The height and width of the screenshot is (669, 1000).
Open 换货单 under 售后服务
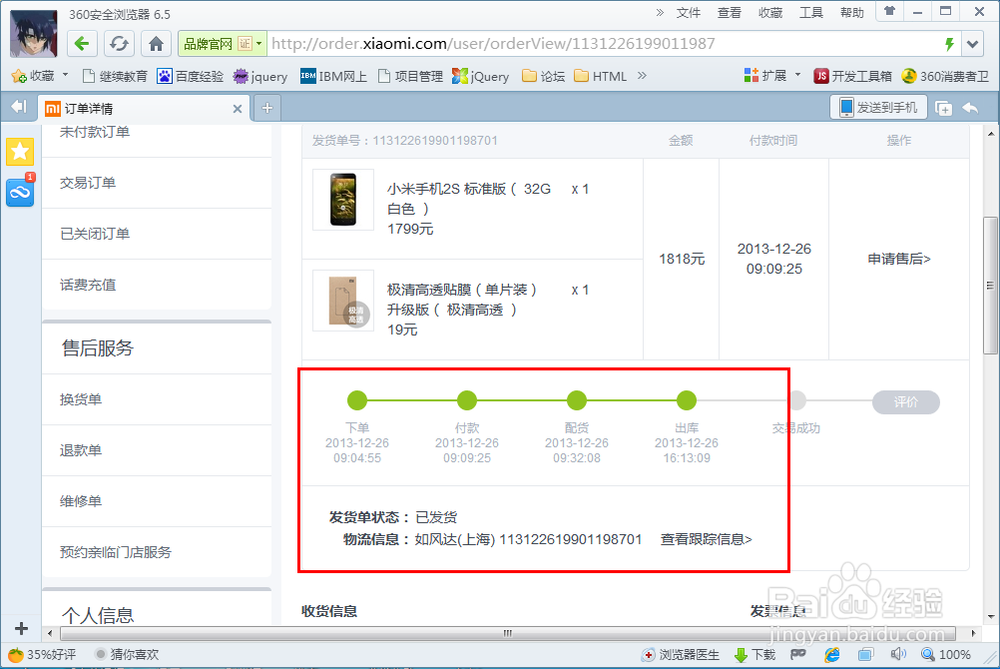tap(81, 399)
